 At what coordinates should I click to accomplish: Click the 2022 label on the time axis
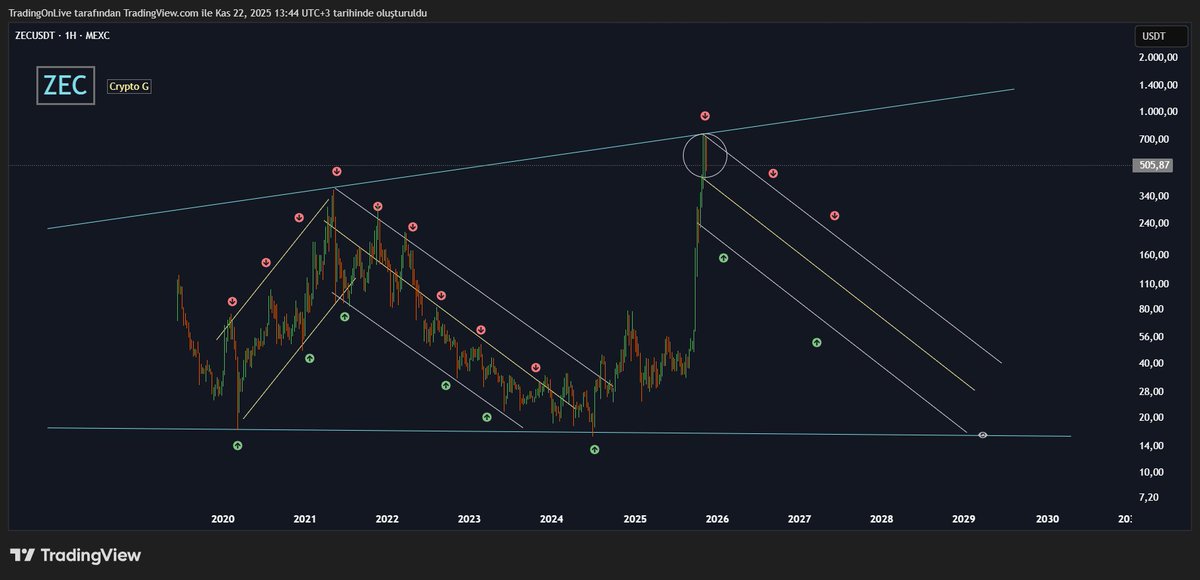(387, 520)
